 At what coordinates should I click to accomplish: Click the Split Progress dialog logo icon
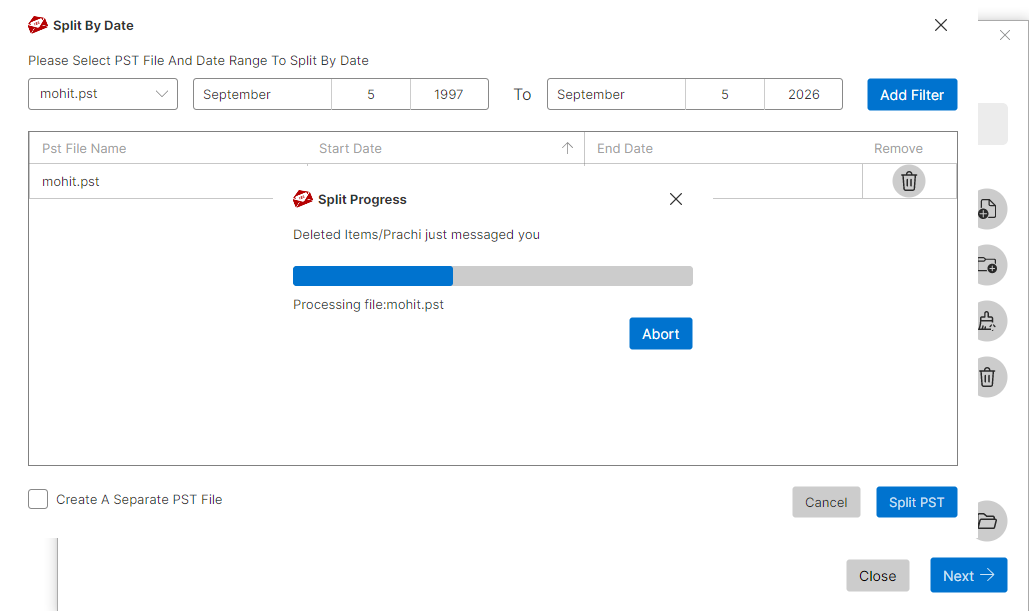pyautogui.click(x=303, y=198)
